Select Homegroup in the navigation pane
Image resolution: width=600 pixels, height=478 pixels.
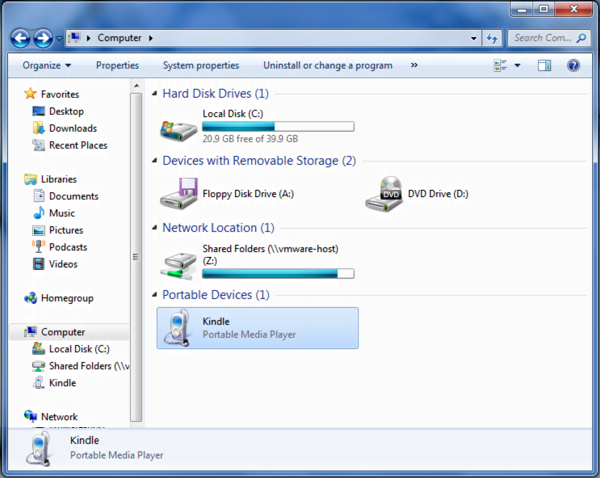click(x=67, y=298)
